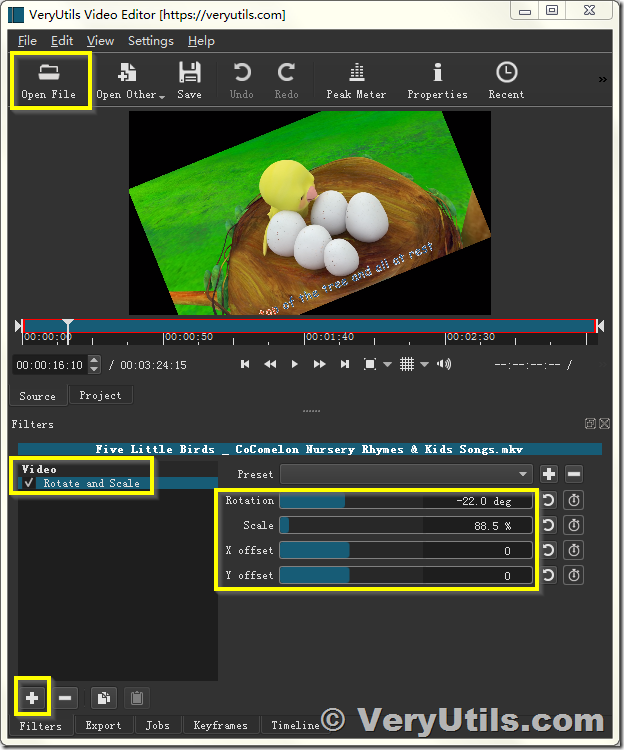Open the File menu
Image resolution: width=624 pixels, height=750 pixels.
(27, 41)
